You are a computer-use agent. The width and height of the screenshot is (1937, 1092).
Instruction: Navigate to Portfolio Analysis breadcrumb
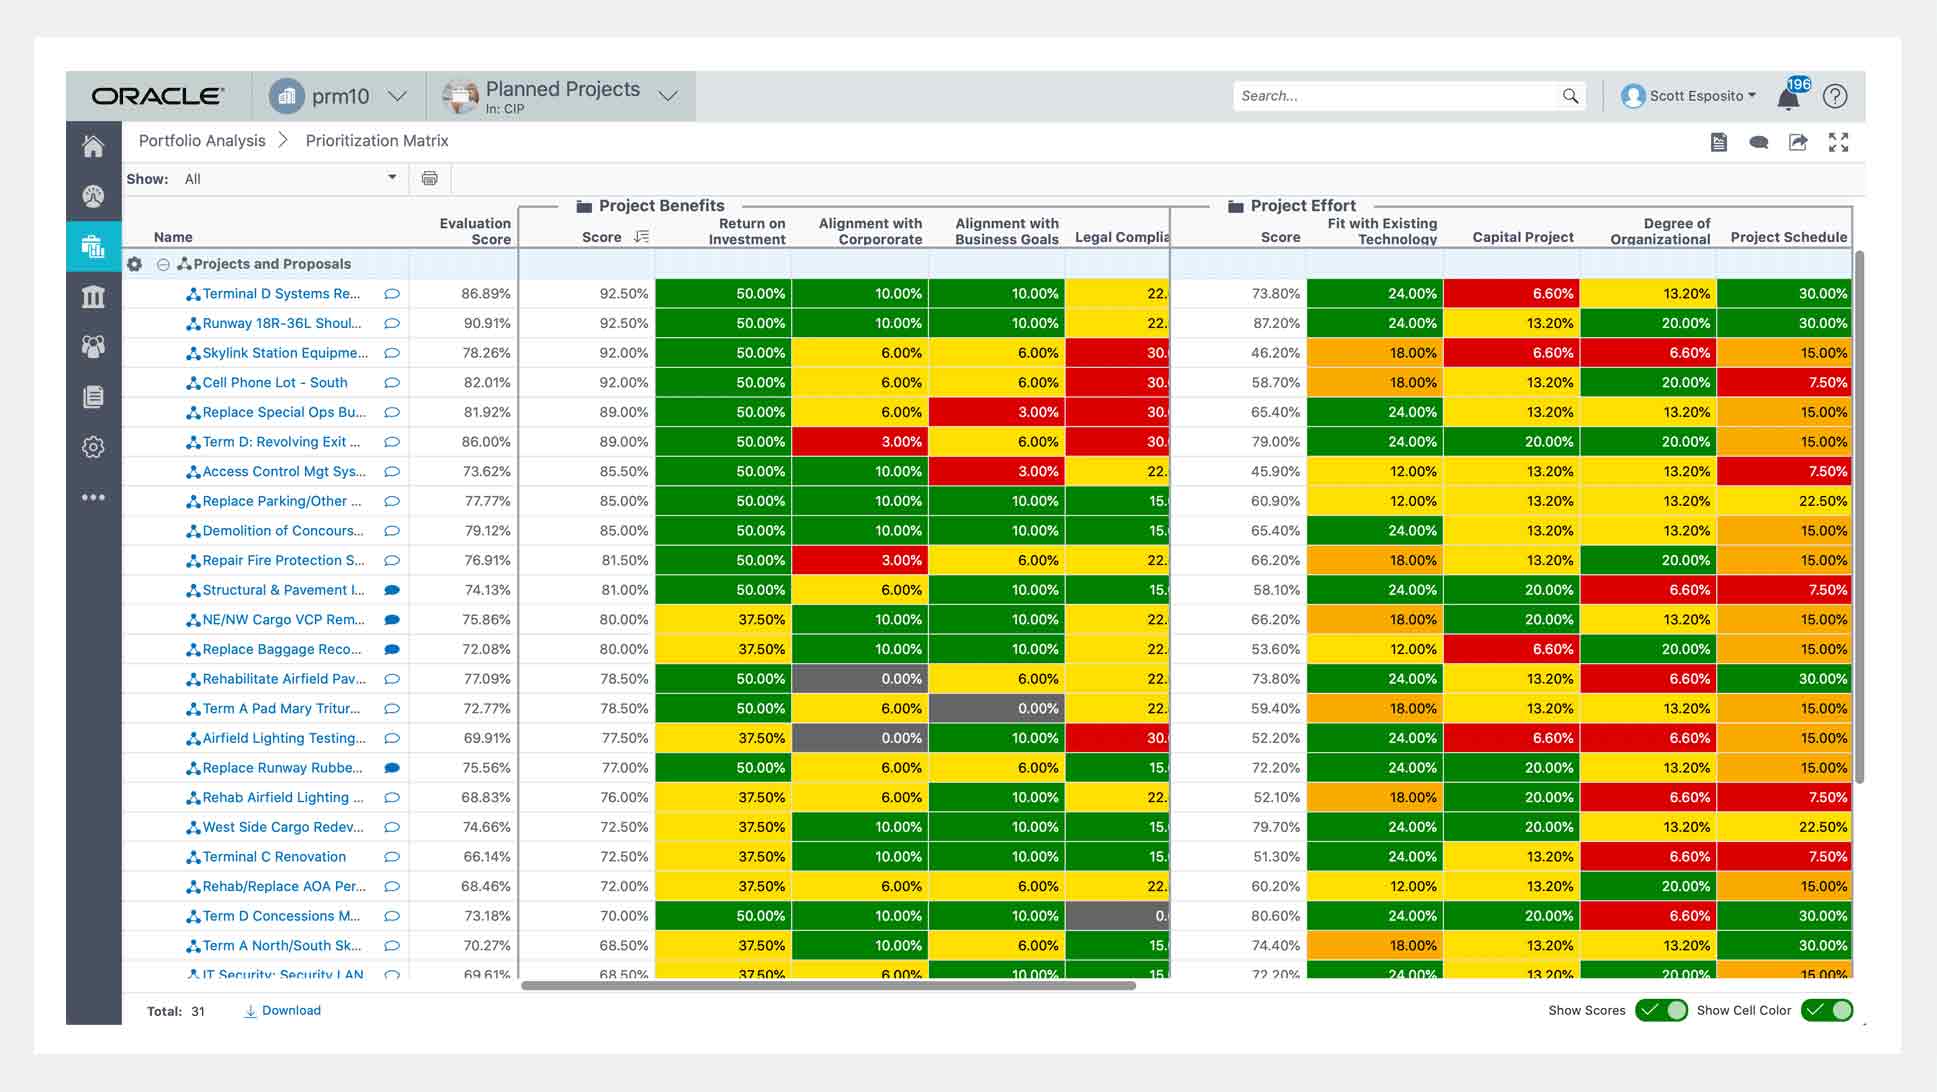[x=202, y=141]
